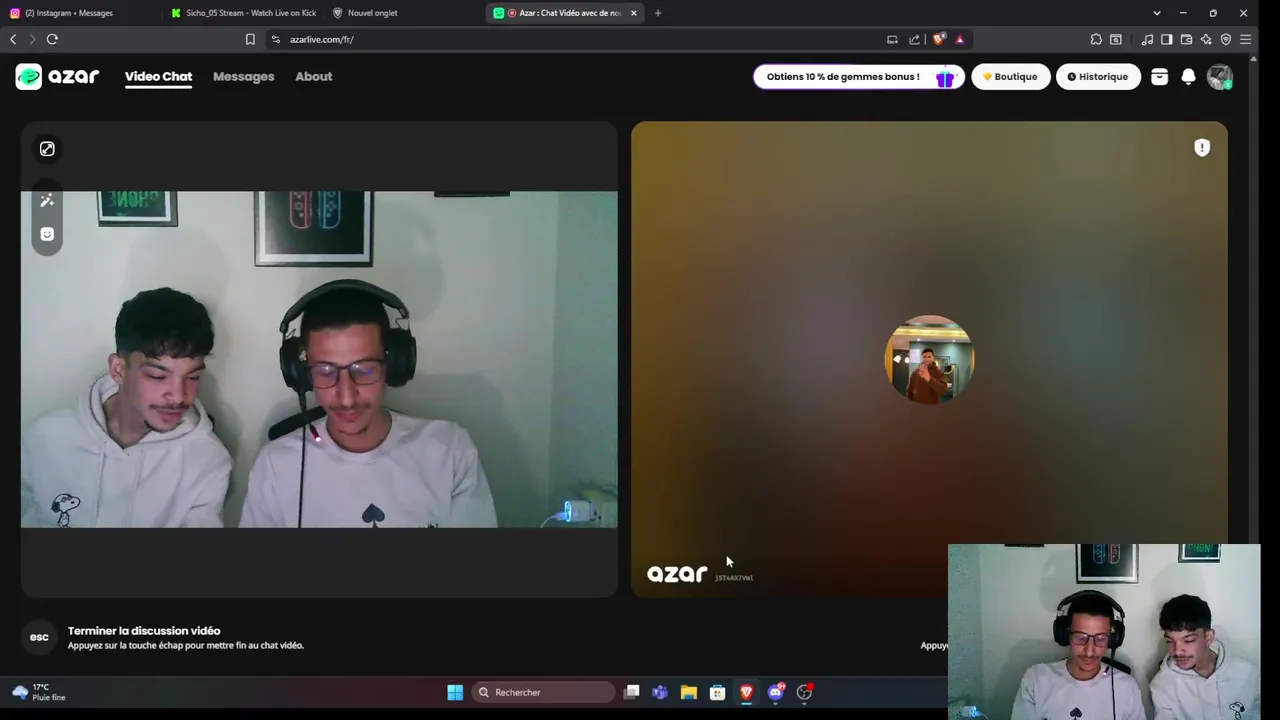Reload the page with the refresh icon
Image resolution: width=1280 pixels, height=720 pixels.
[x=52, y=39]
